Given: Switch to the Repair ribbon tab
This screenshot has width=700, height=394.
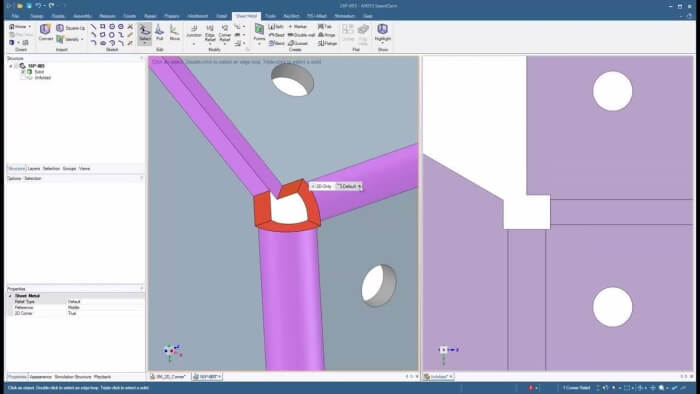Looking at the screenshot, I should (150, 16).
